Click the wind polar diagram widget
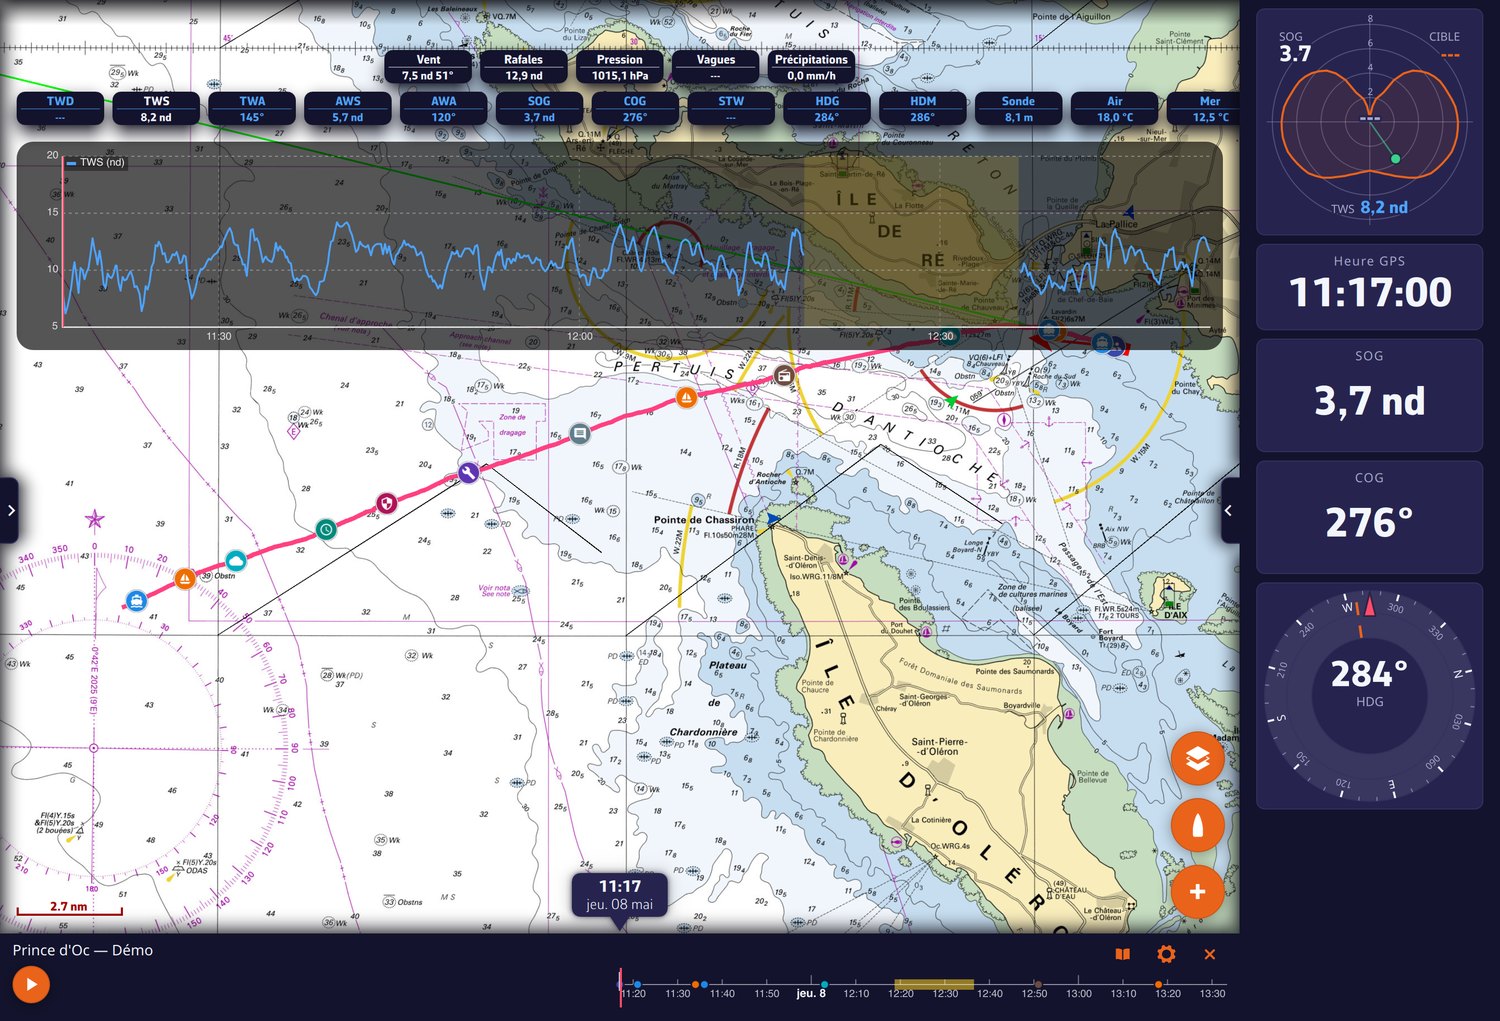 click(x=1369, y=122)
